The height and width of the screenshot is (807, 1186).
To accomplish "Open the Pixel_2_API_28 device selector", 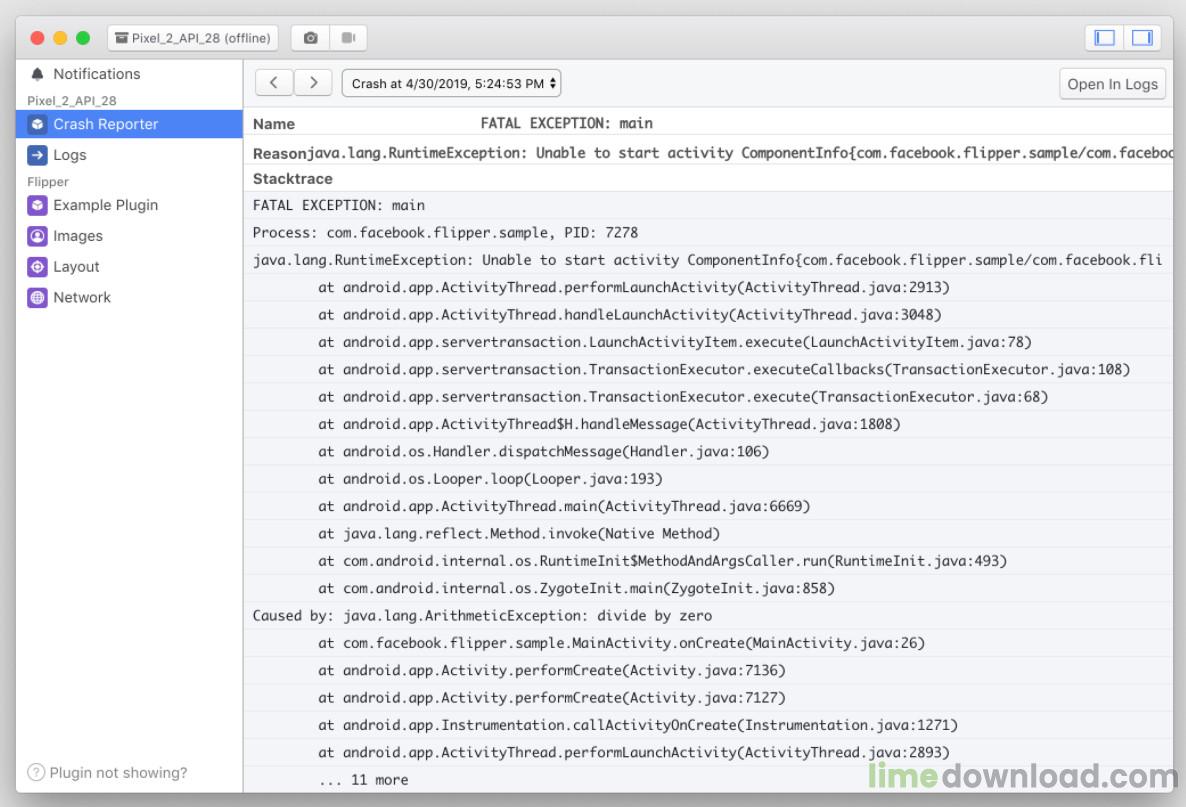I will [x=193, y=38].
